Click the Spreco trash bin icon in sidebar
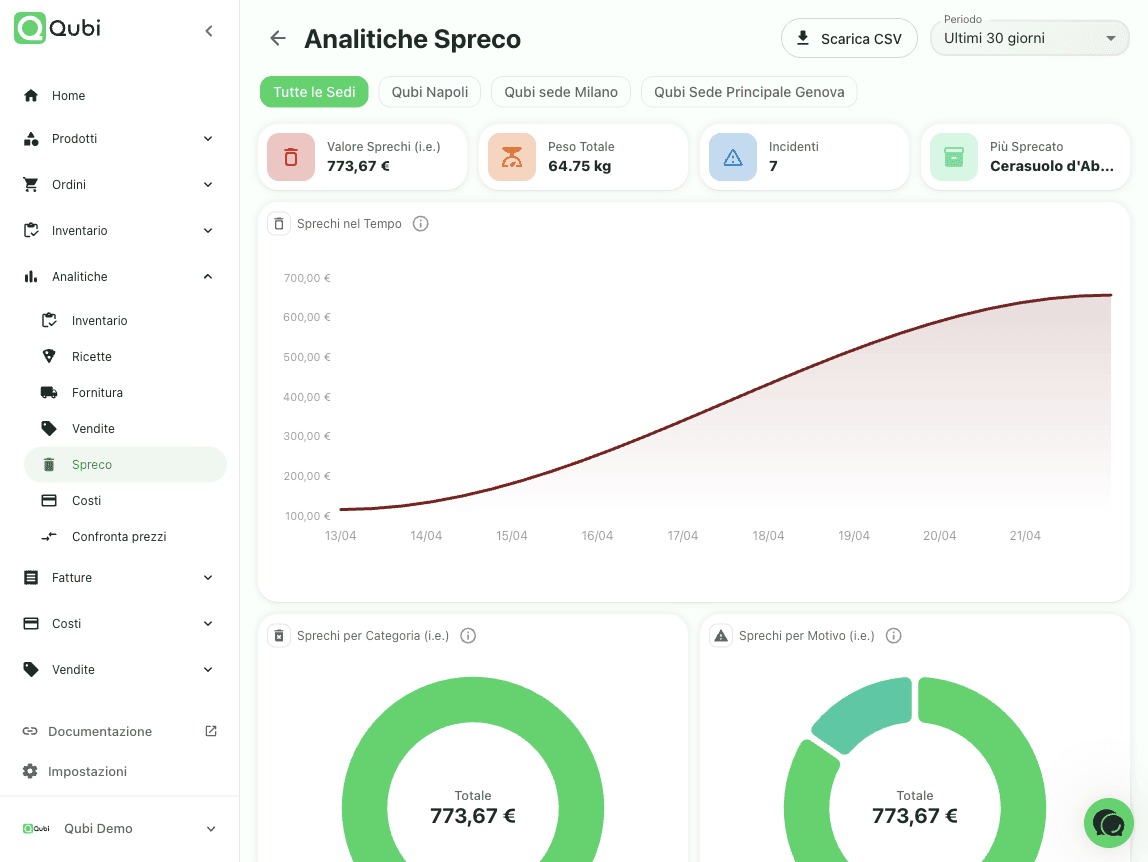The width and height of the screenshot is (1148, 862). (49, 464)
